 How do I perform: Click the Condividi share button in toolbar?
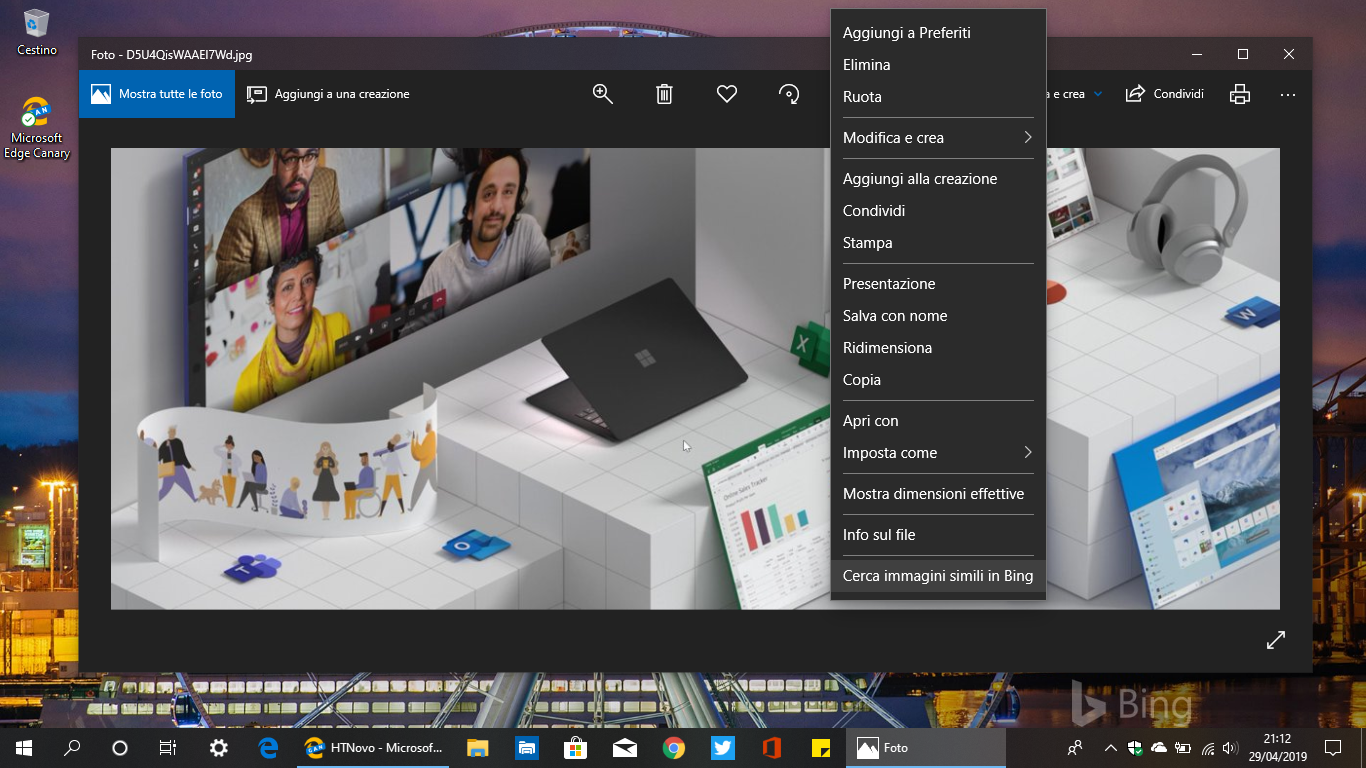click(x=1165, y=94)
